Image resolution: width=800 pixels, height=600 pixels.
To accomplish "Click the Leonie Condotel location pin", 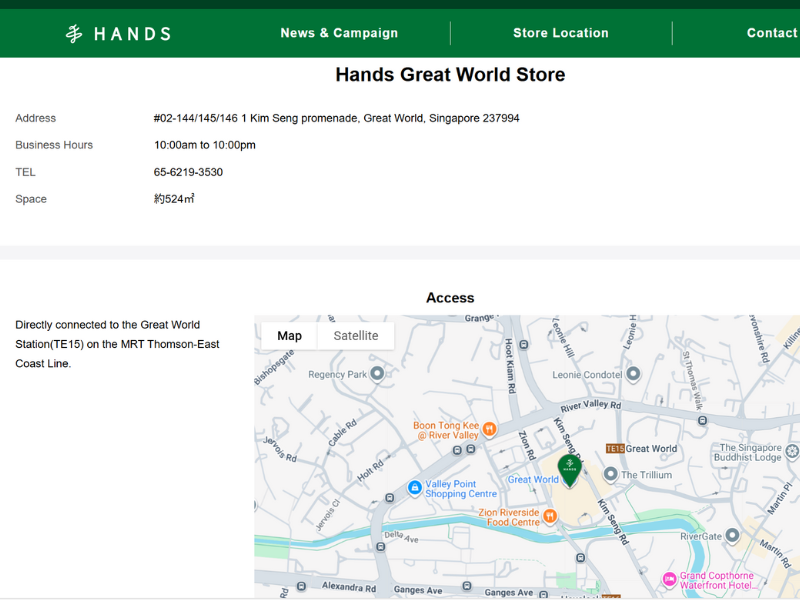I will tap(632, 374).
